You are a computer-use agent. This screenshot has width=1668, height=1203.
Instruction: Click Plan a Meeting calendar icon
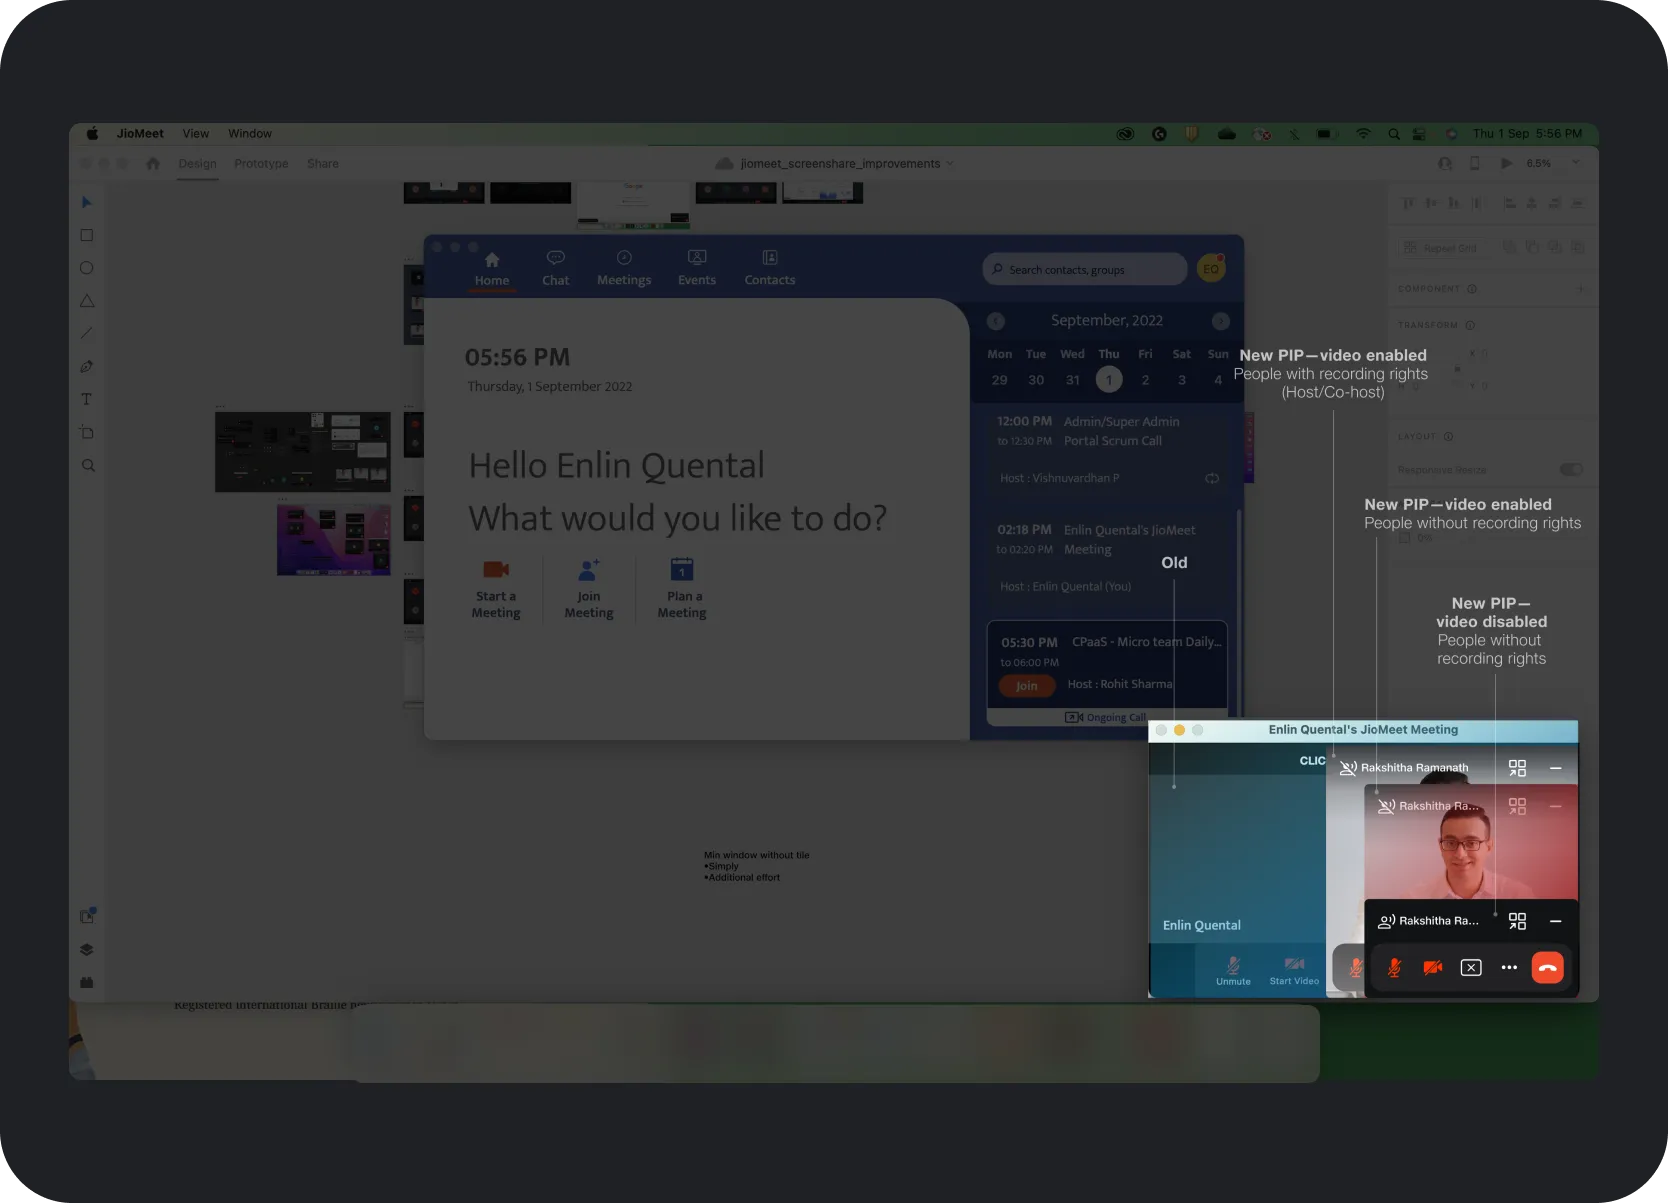pyautogui.click(x=682, y=569)
